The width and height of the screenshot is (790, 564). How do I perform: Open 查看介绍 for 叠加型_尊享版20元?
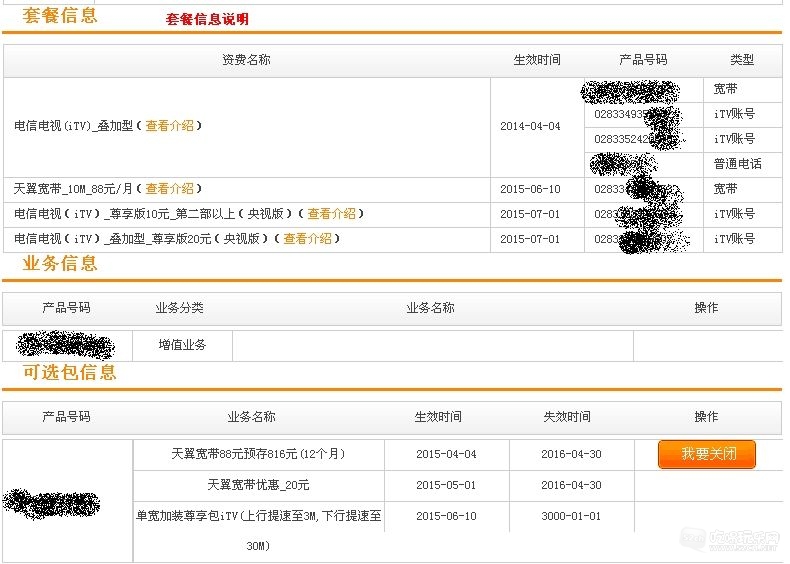click(307, 238)
